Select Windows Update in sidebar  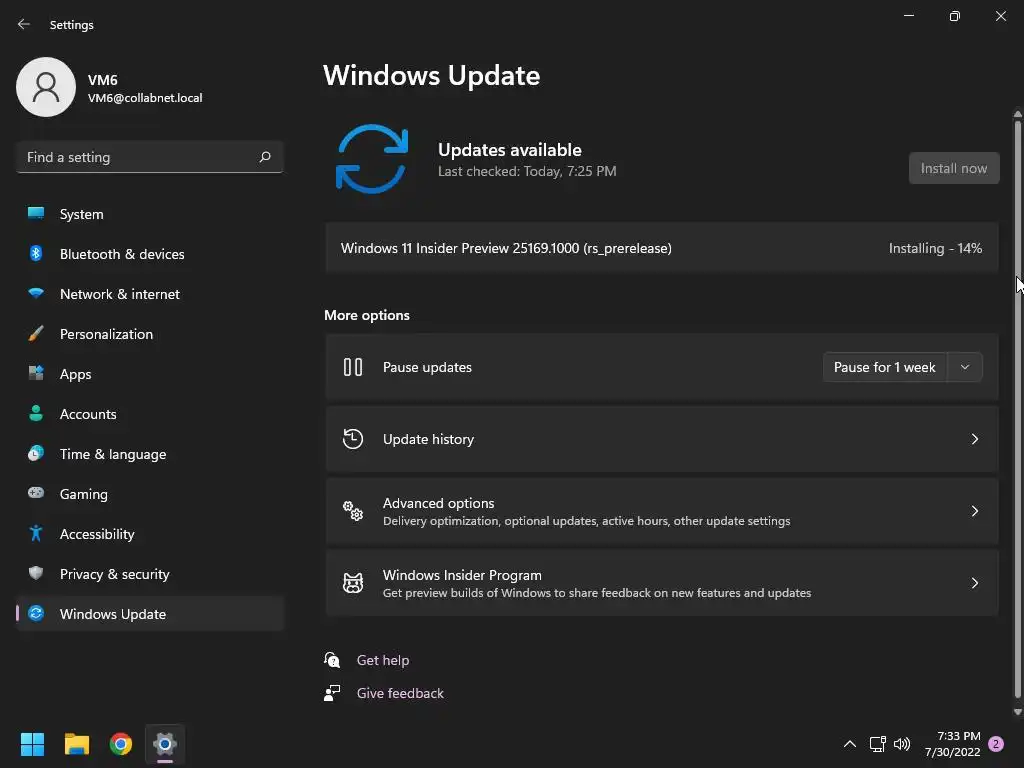150,614
